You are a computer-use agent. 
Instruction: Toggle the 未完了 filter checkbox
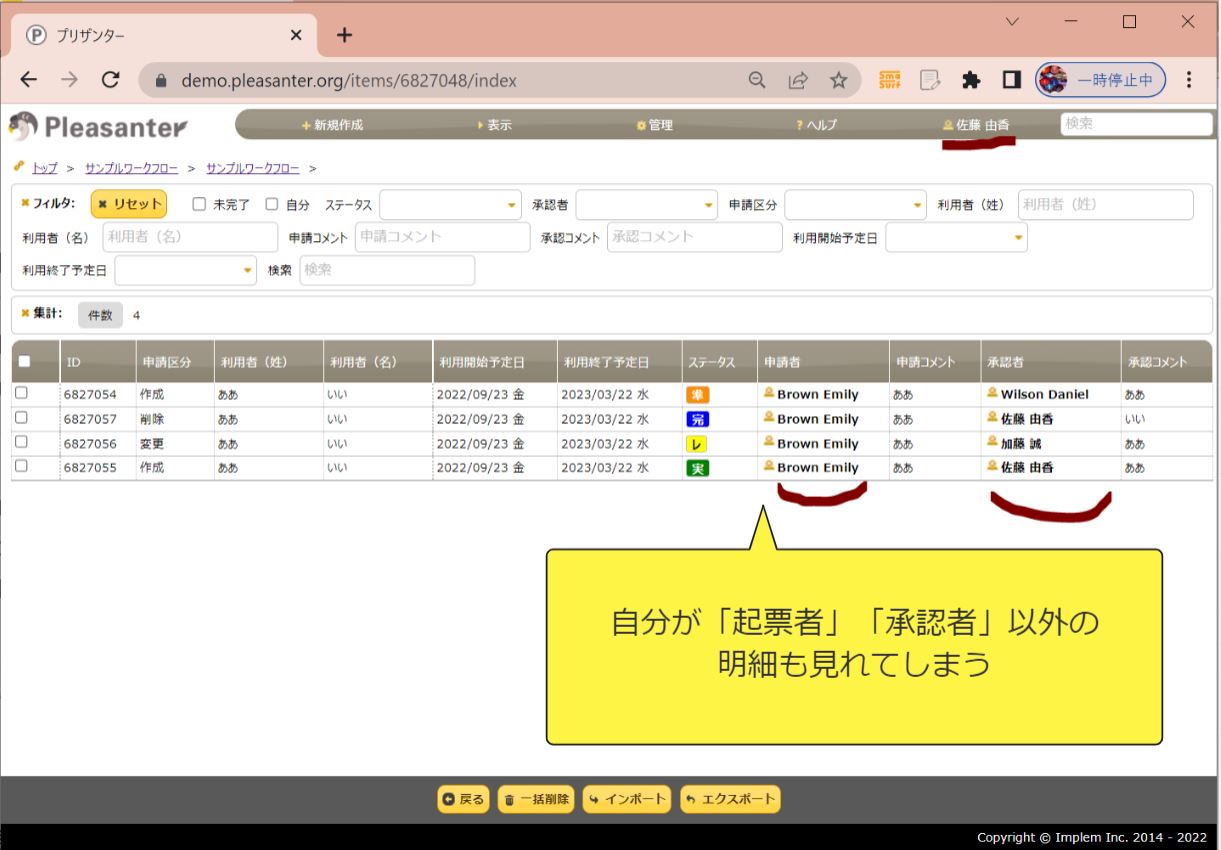point(199,204)
